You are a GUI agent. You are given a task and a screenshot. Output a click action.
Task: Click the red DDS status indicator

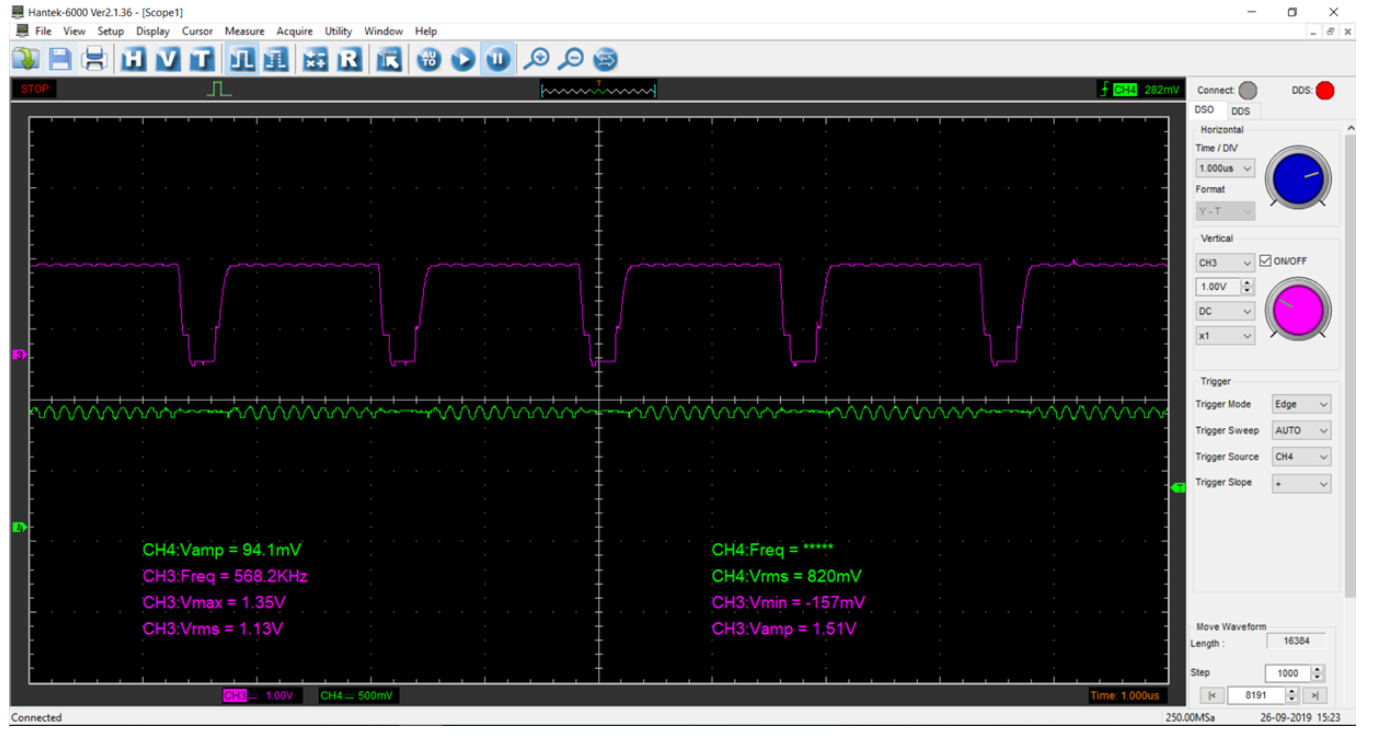click(1325, 90)
